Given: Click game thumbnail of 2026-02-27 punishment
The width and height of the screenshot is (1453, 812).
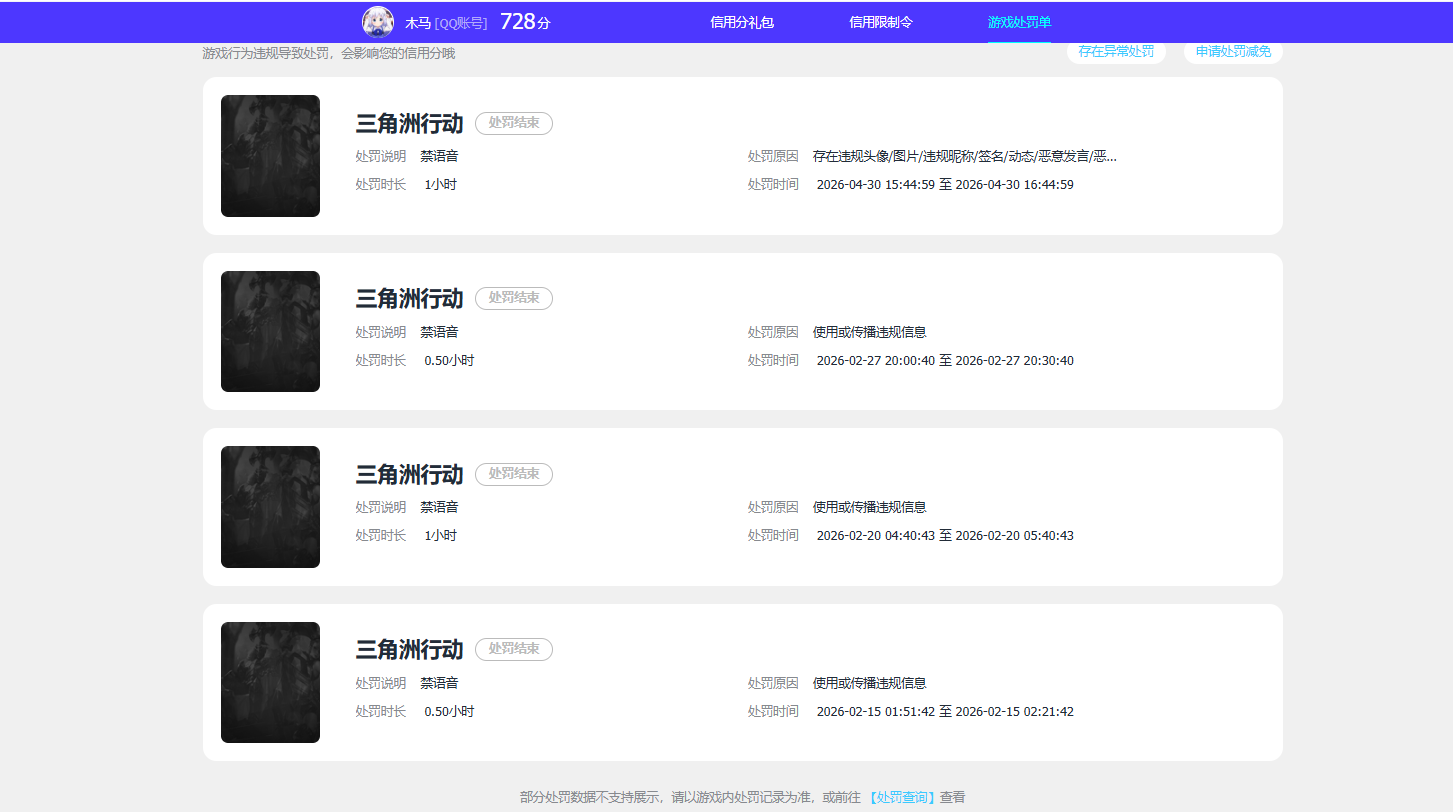Looking at the screenshot, I should coord(270,331).
